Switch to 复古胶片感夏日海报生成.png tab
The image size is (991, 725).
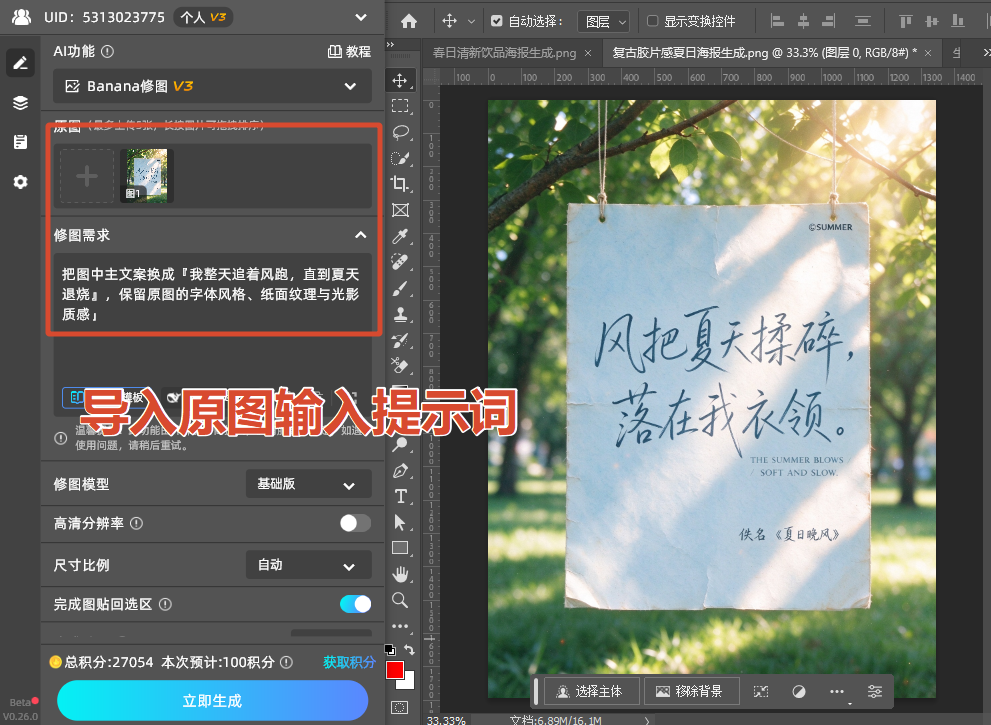[764, 53]
